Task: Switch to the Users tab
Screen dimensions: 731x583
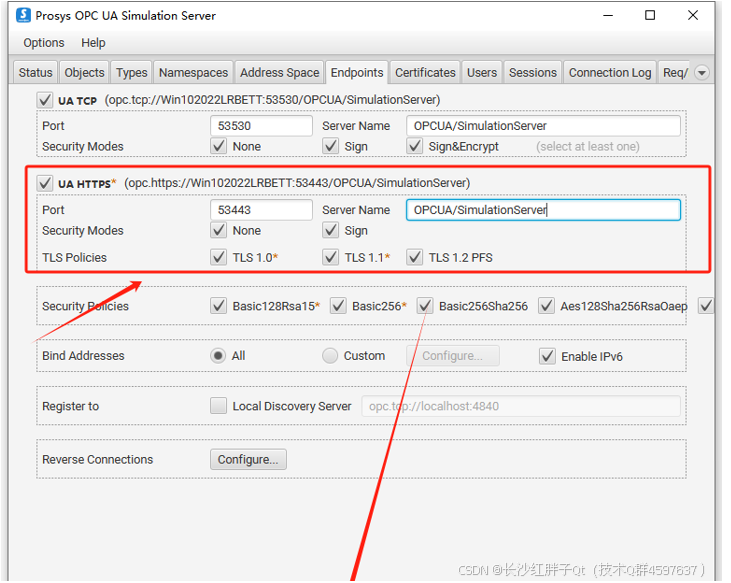Action: point(482,73)
